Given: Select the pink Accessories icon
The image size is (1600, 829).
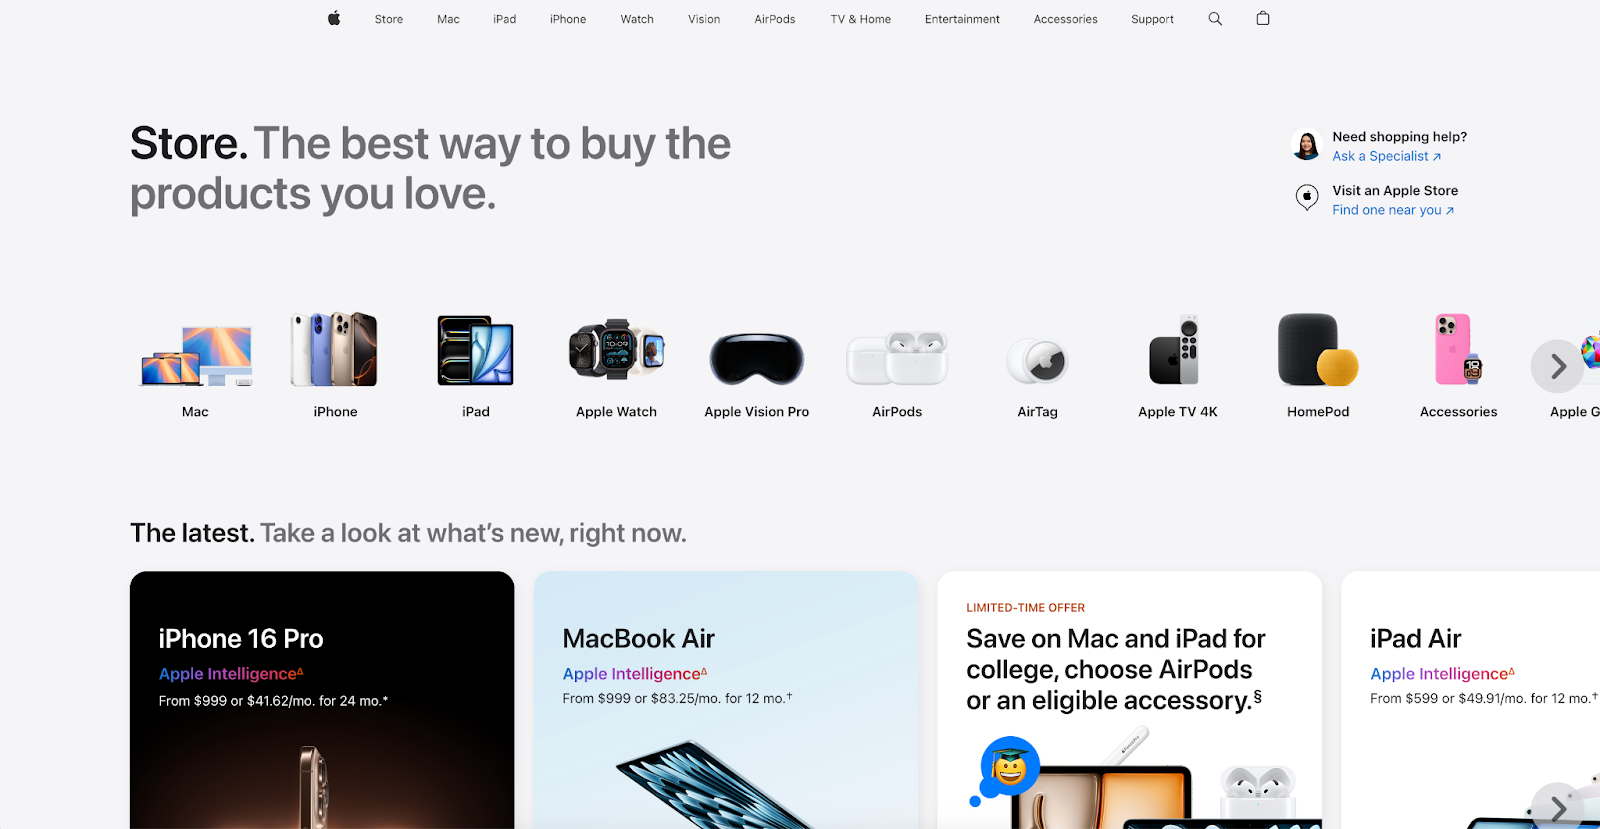Looking at the screenshot, I should [1458, 349].
